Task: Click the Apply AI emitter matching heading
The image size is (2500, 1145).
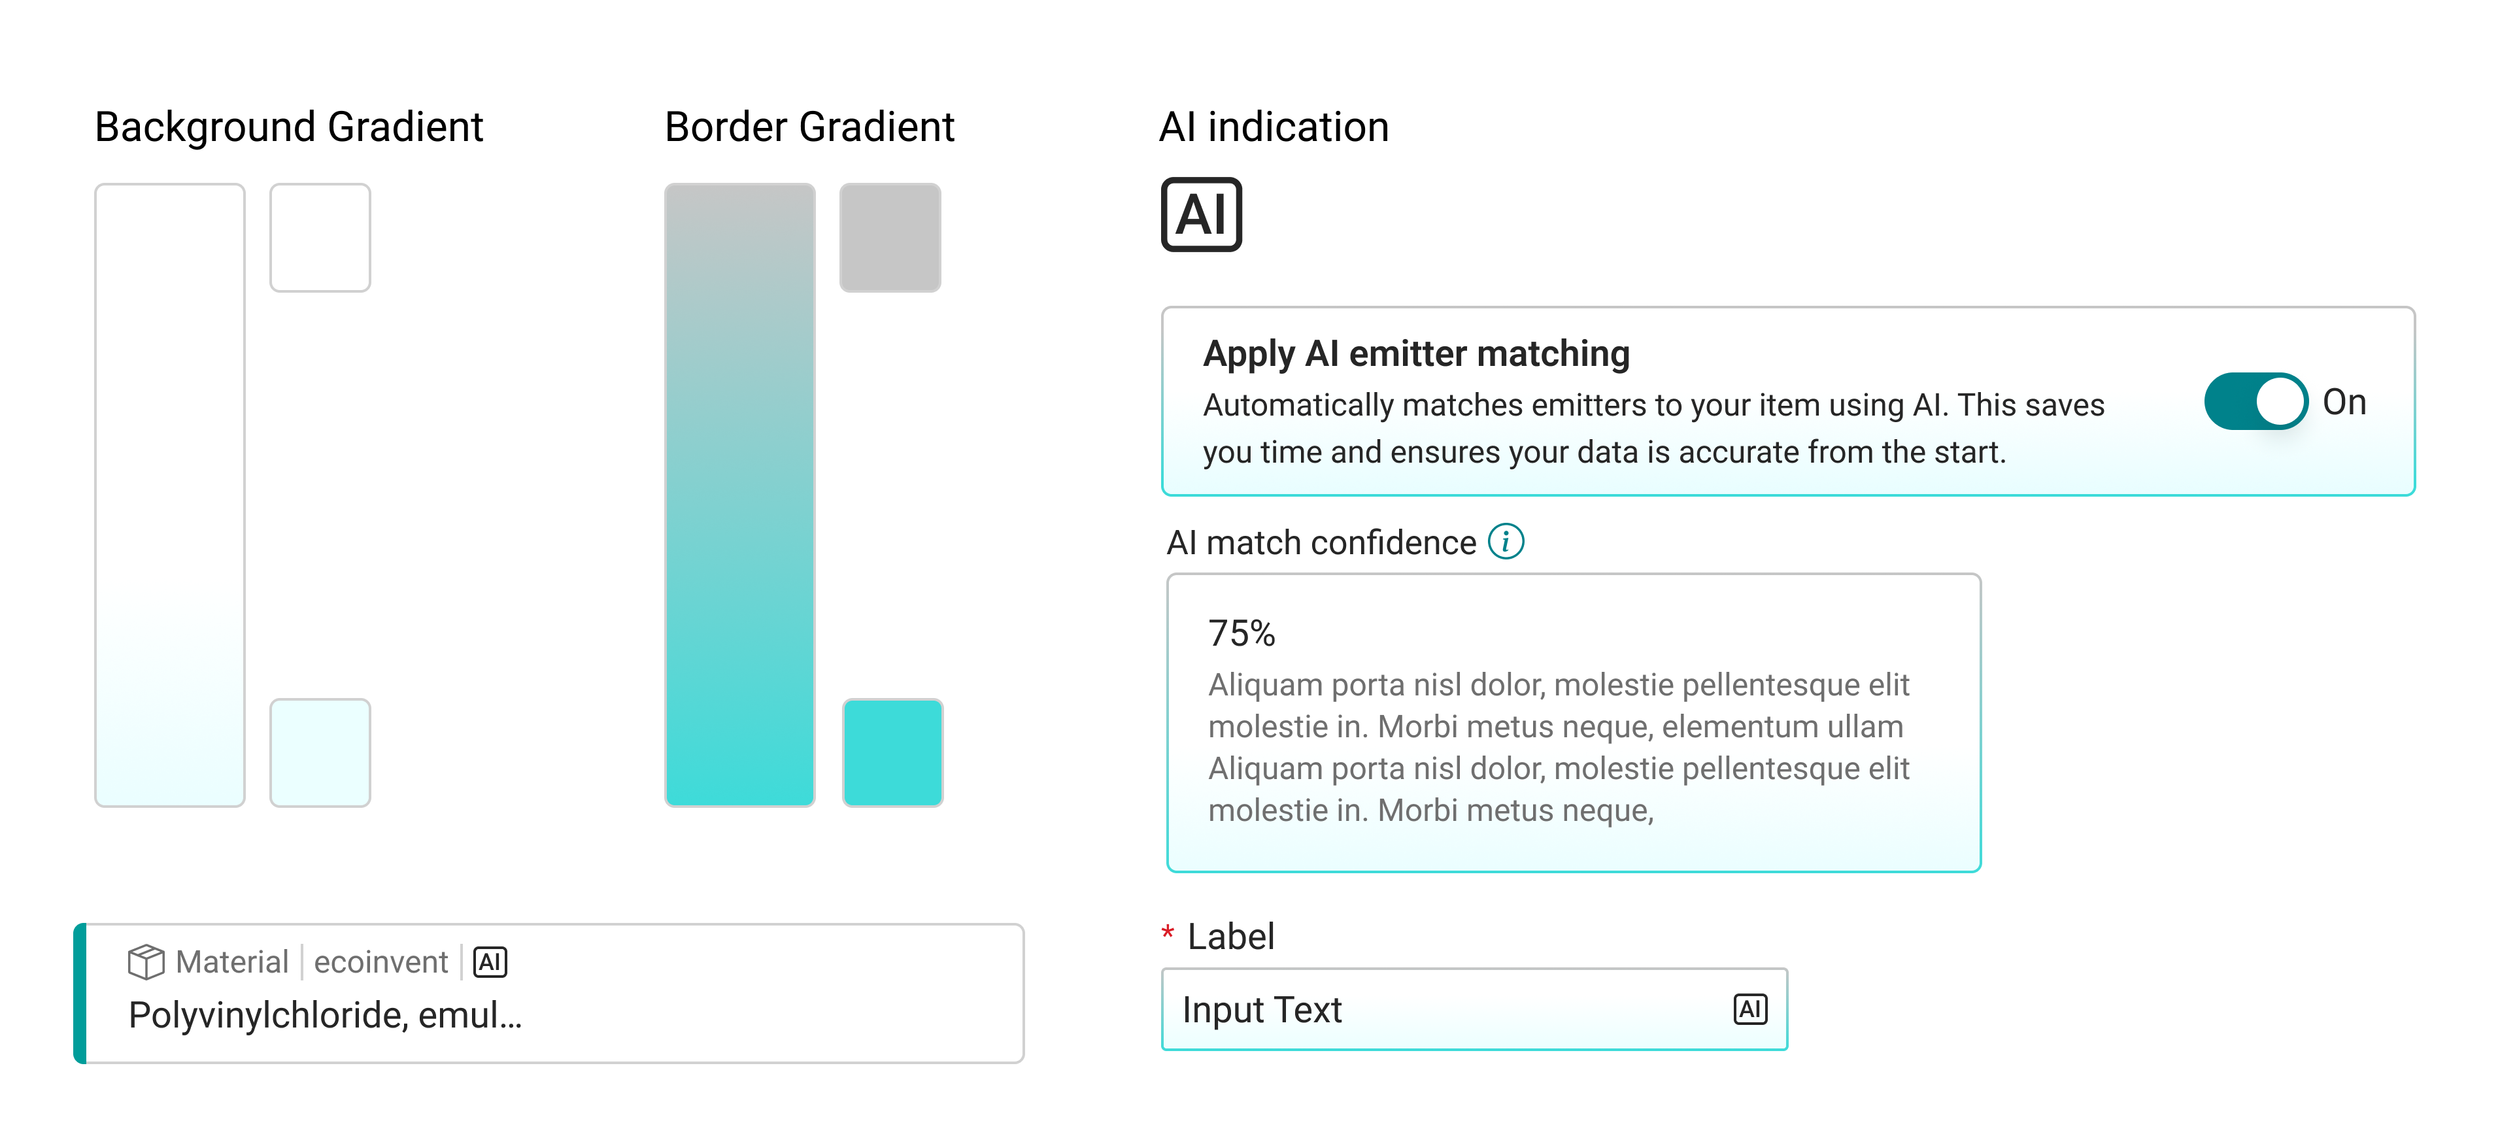Action: point(1416,353)
